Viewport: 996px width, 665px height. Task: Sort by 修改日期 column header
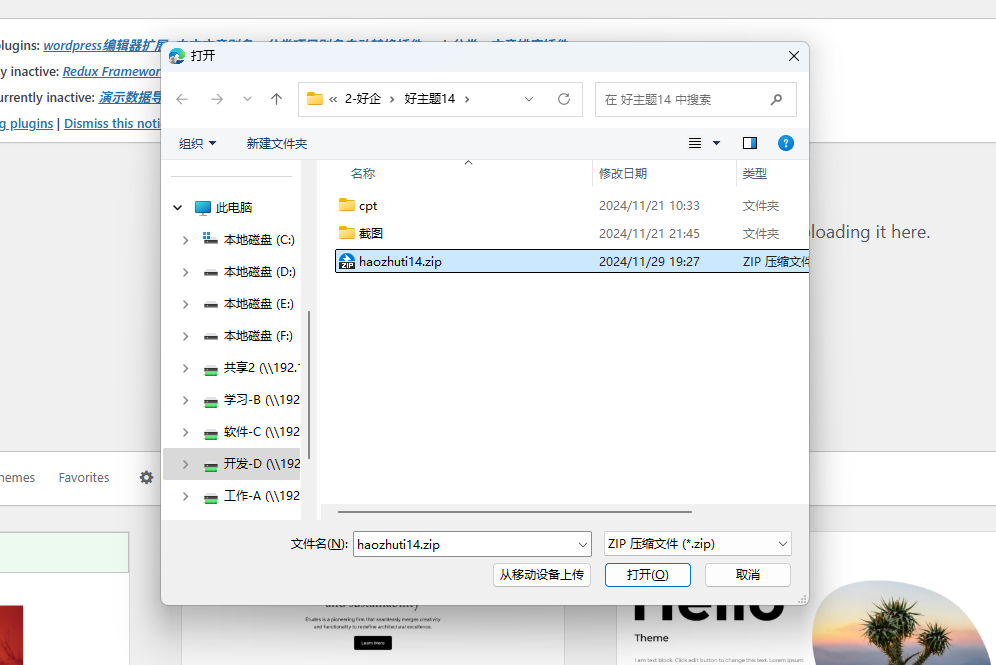pyautogui.click(x=623, y=173)
